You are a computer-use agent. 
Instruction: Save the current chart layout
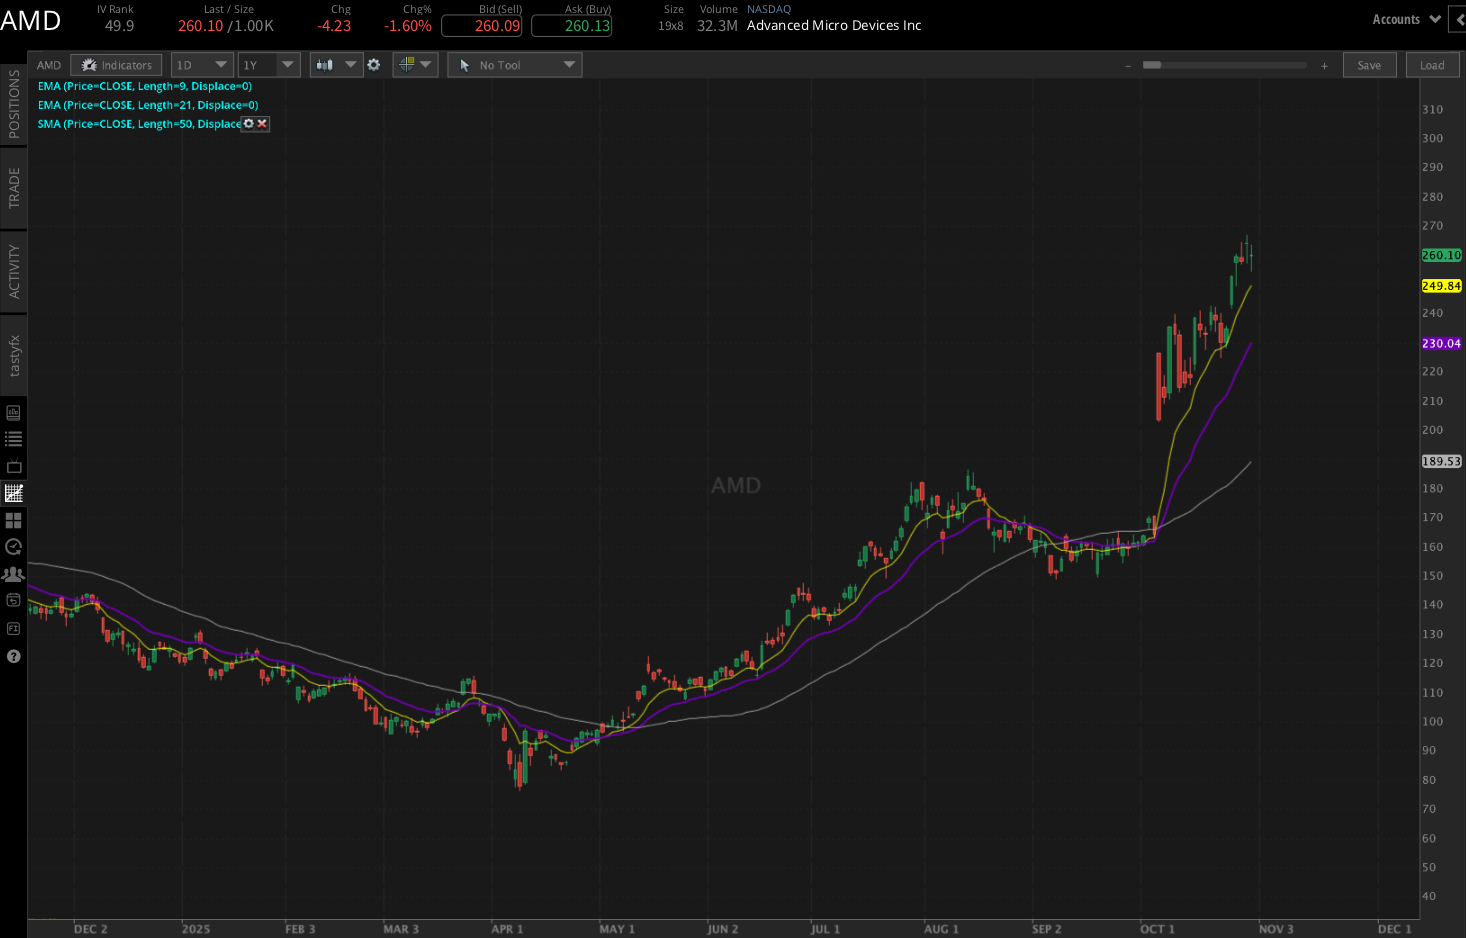pyautogui.click(x=1369, y=64)
